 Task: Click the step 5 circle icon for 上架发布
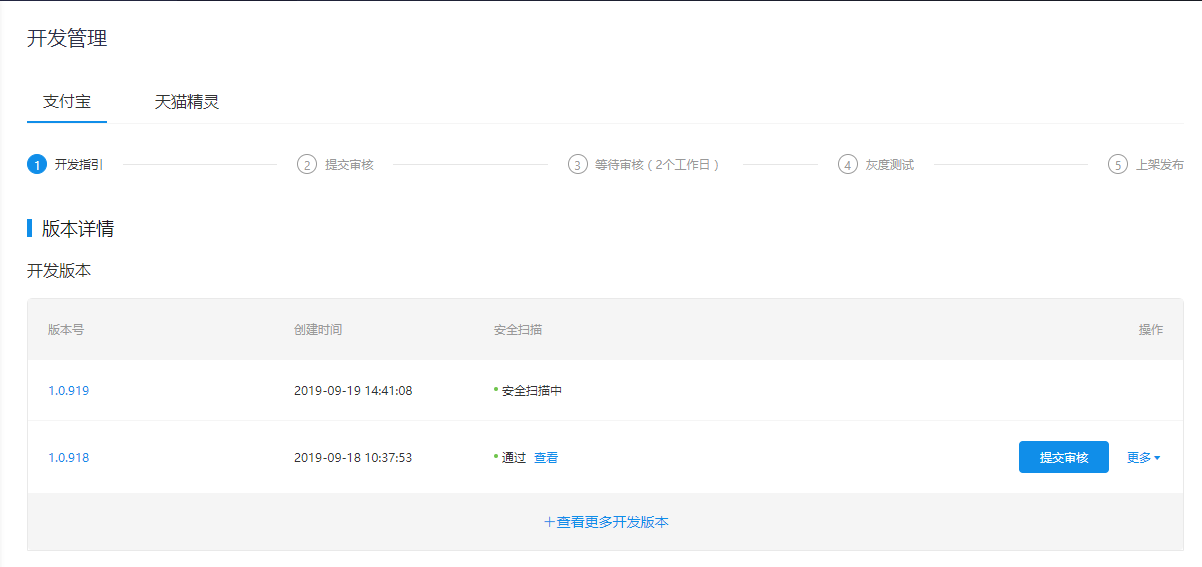[1118, 164]
